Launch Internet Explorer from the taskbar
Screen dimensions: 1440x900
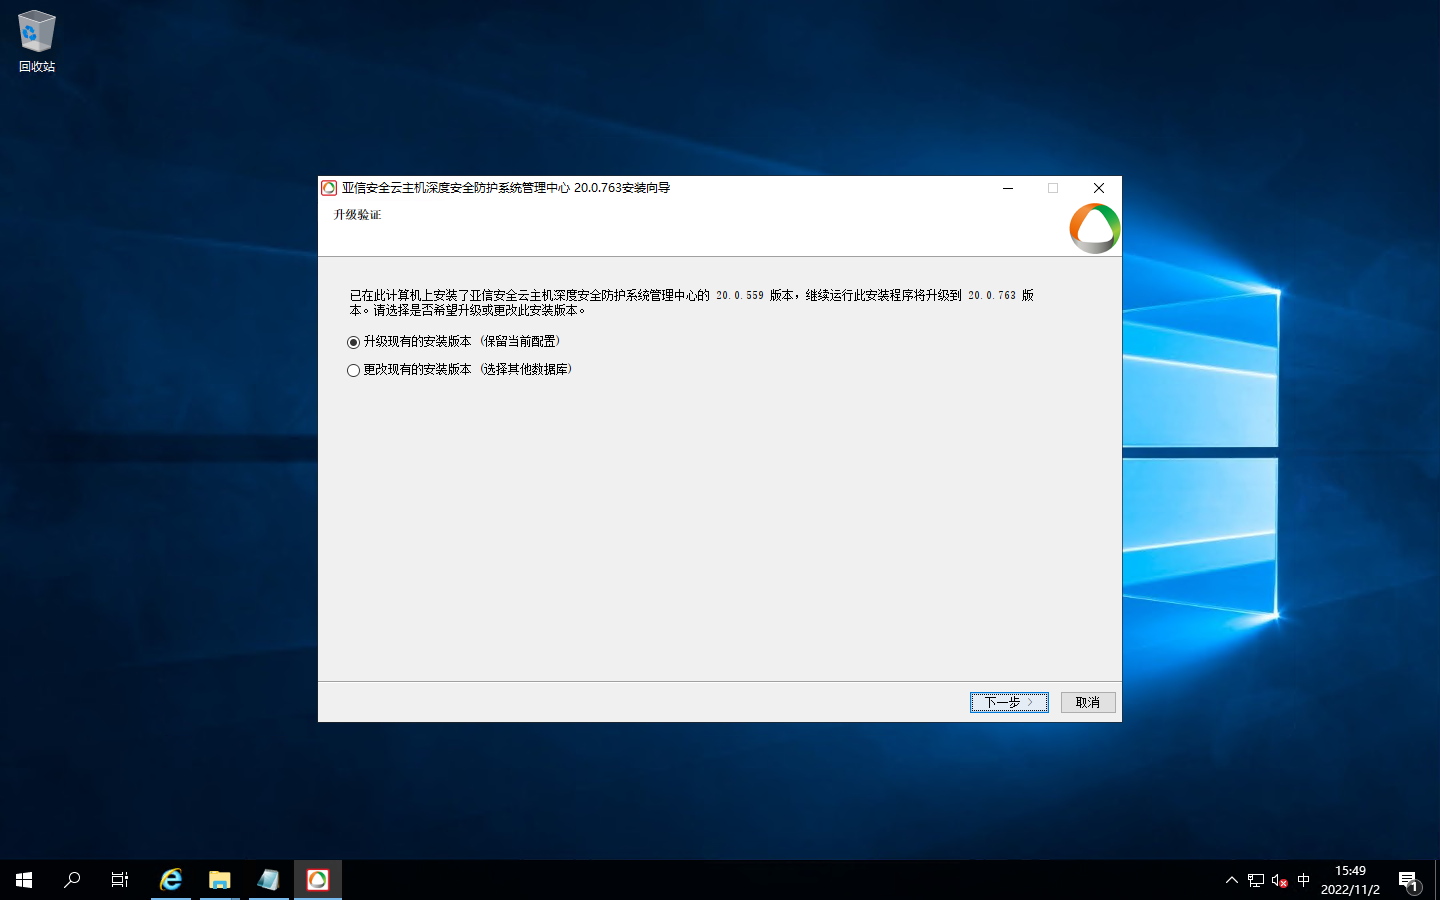171,880
